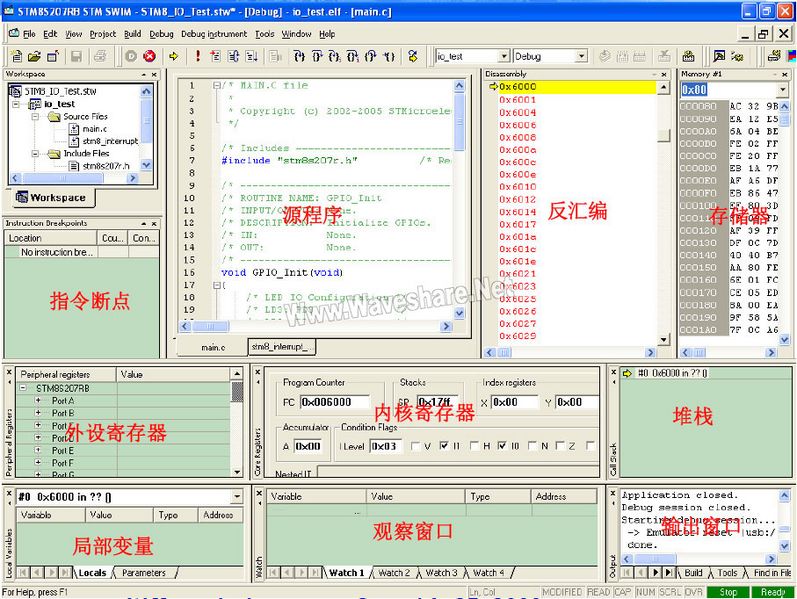Click the fifth brace step icon
The width and height of the screenshot is (797, 599).
point(371,56)
